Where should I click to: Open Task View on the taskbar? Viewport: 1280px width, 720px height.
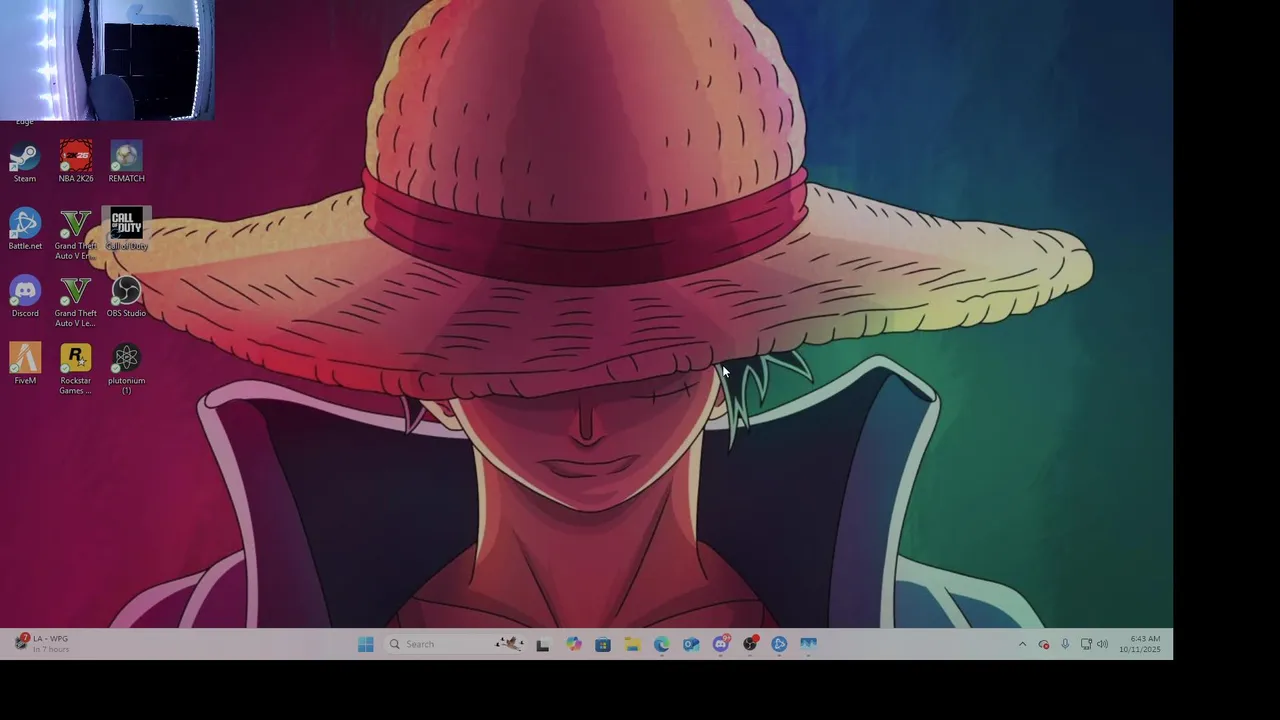[543, 644]
